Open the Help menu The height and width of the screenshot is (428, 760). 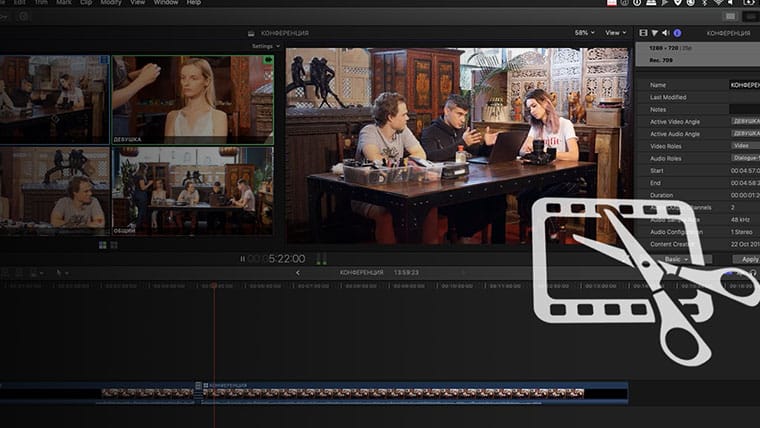click(194, 2)
